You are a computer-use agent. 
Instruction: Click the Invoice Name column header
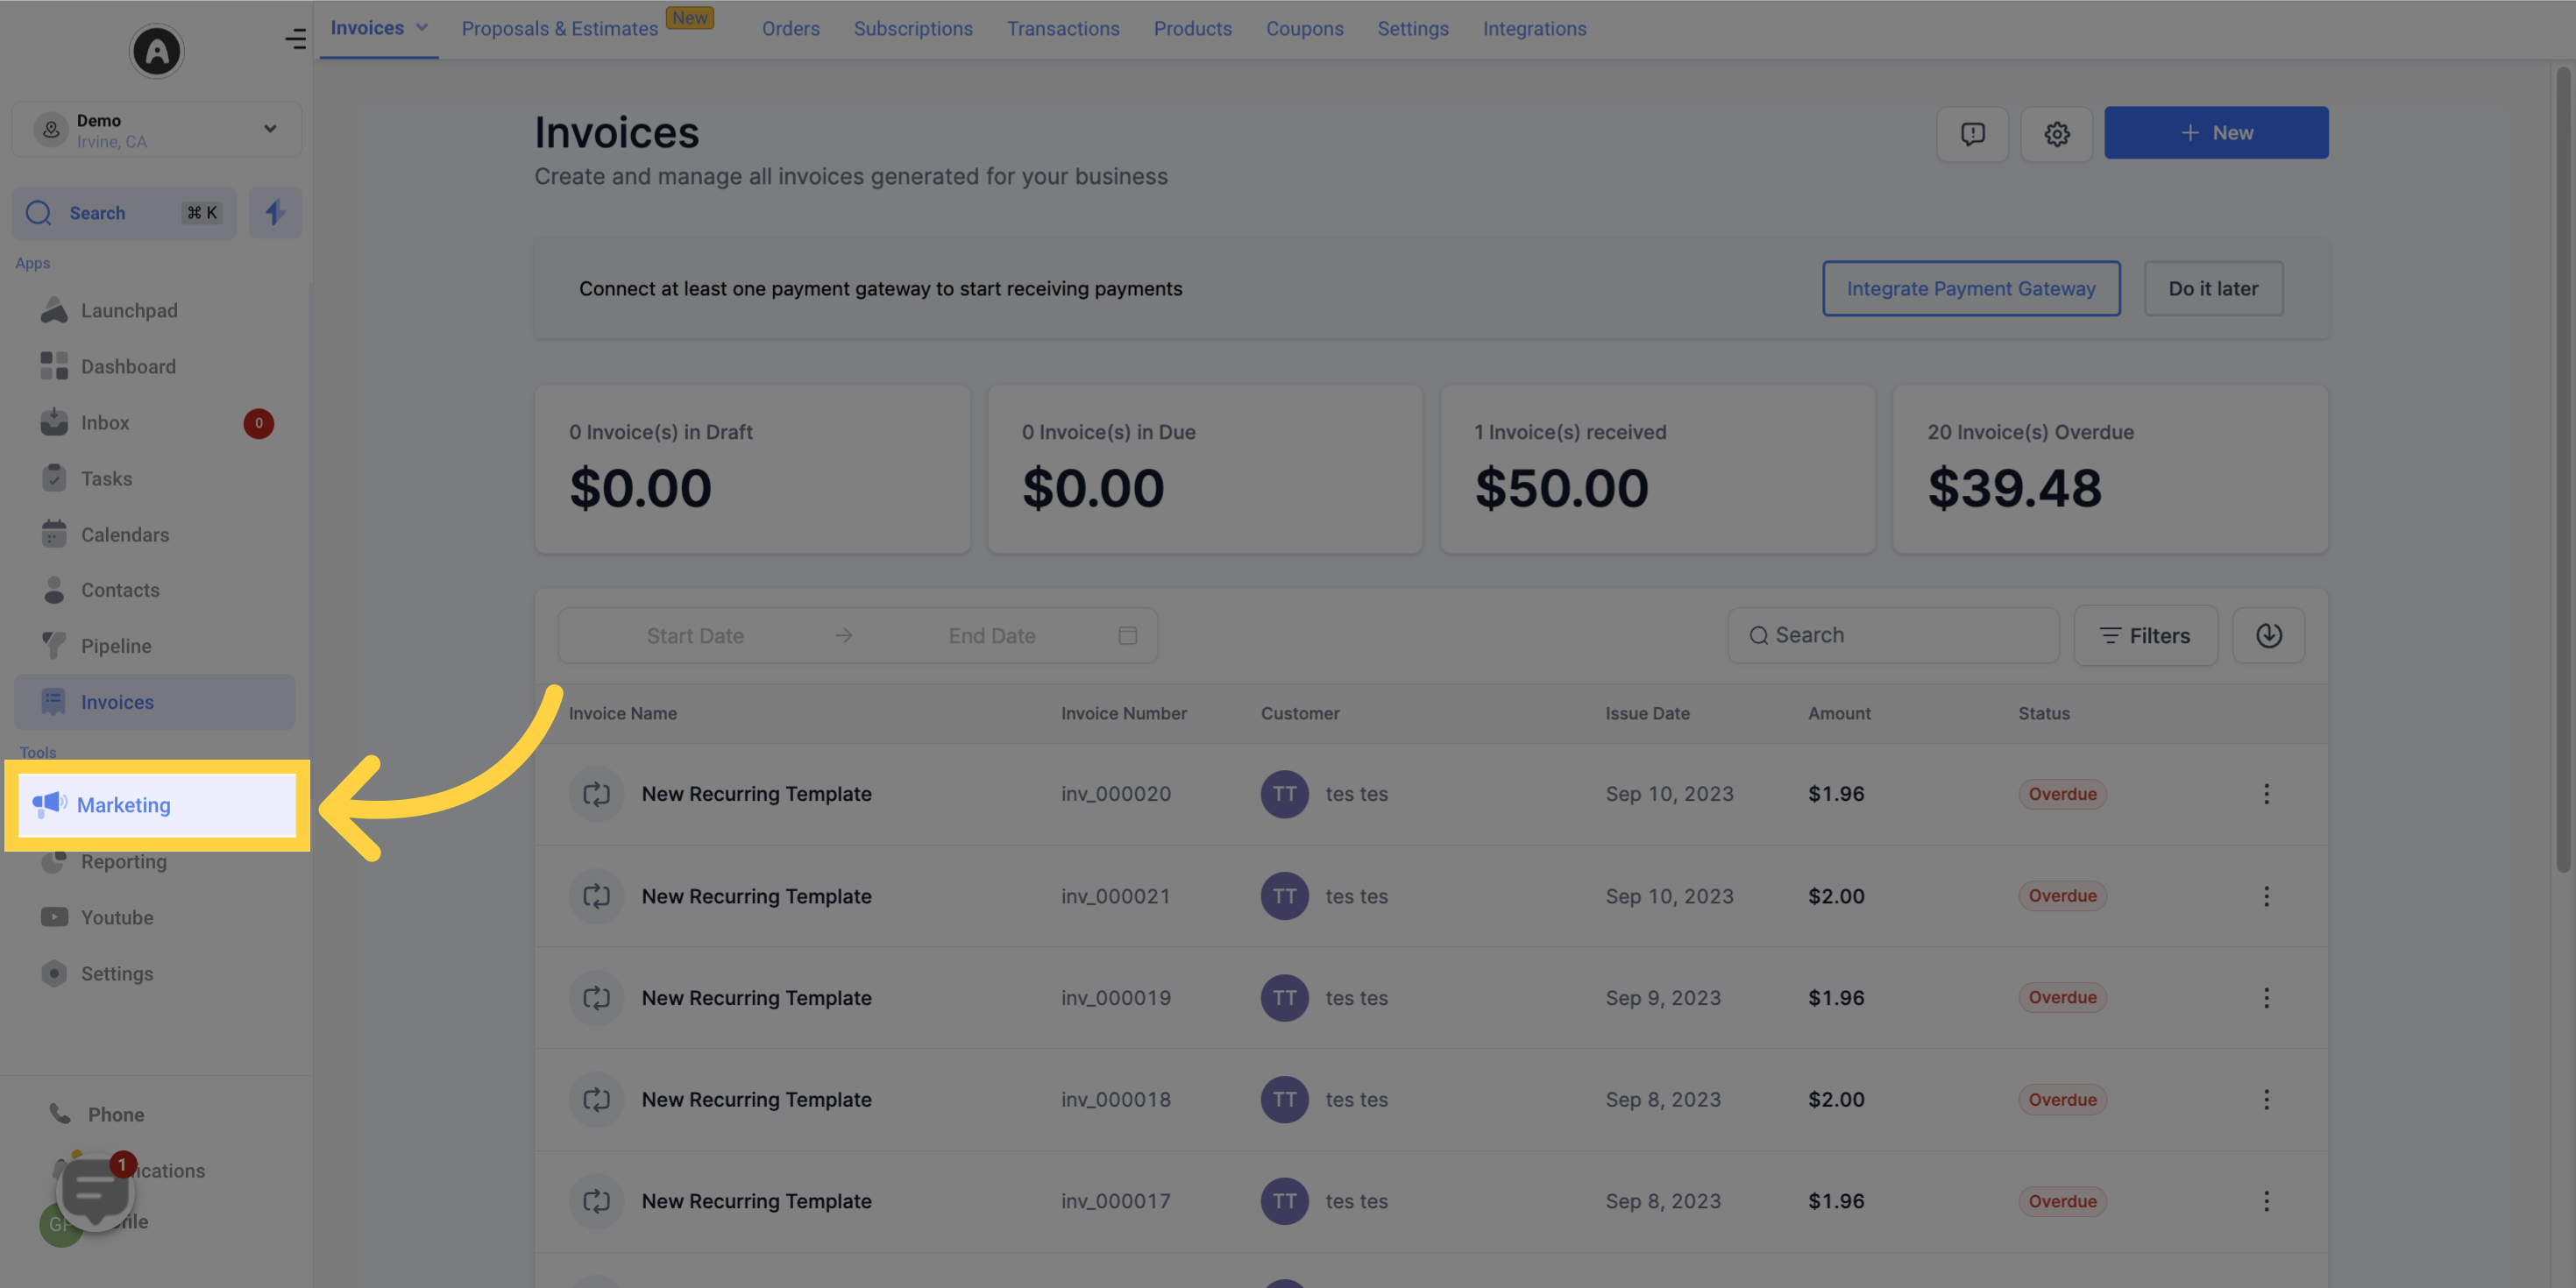pos(622,713)
